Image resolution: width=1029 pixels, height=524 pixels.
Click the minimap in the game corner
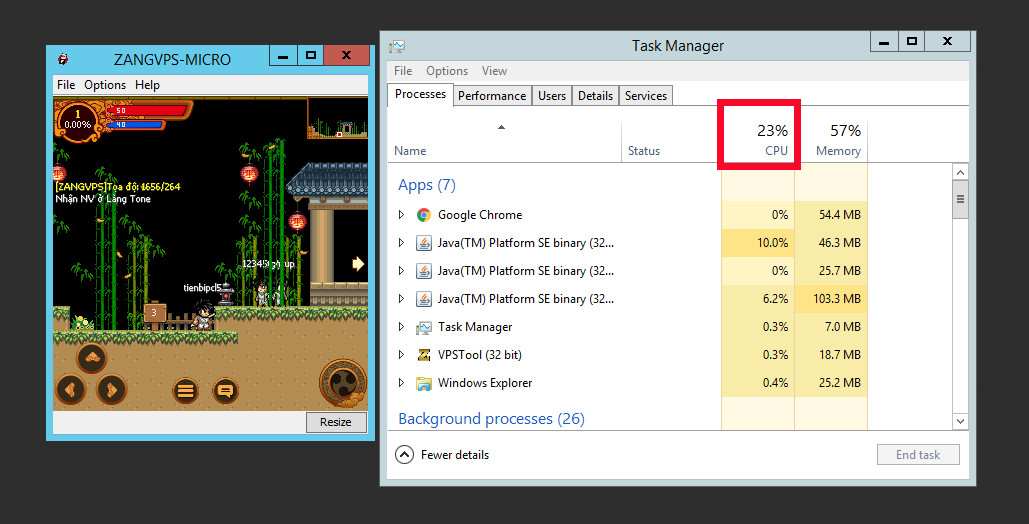(336, 118)
